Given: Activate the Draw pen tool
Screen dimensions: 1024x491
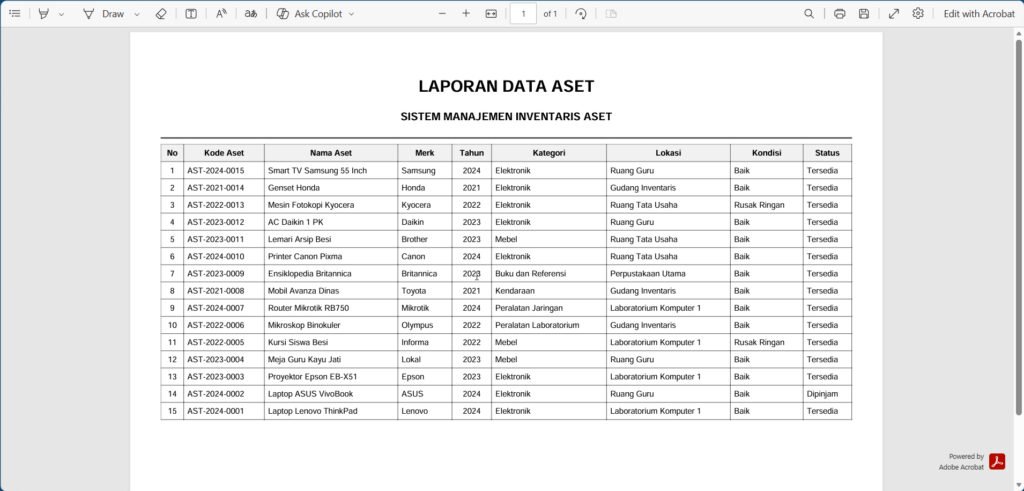Looking at the screenshot, I should pos(103,14).
